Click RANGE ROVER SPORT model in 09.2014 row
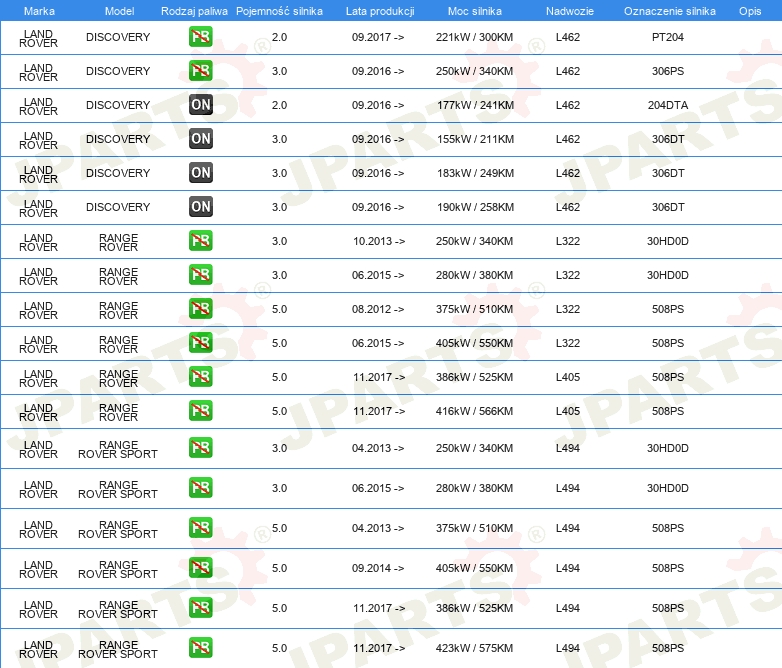The image size is (782, 668). 118,569
